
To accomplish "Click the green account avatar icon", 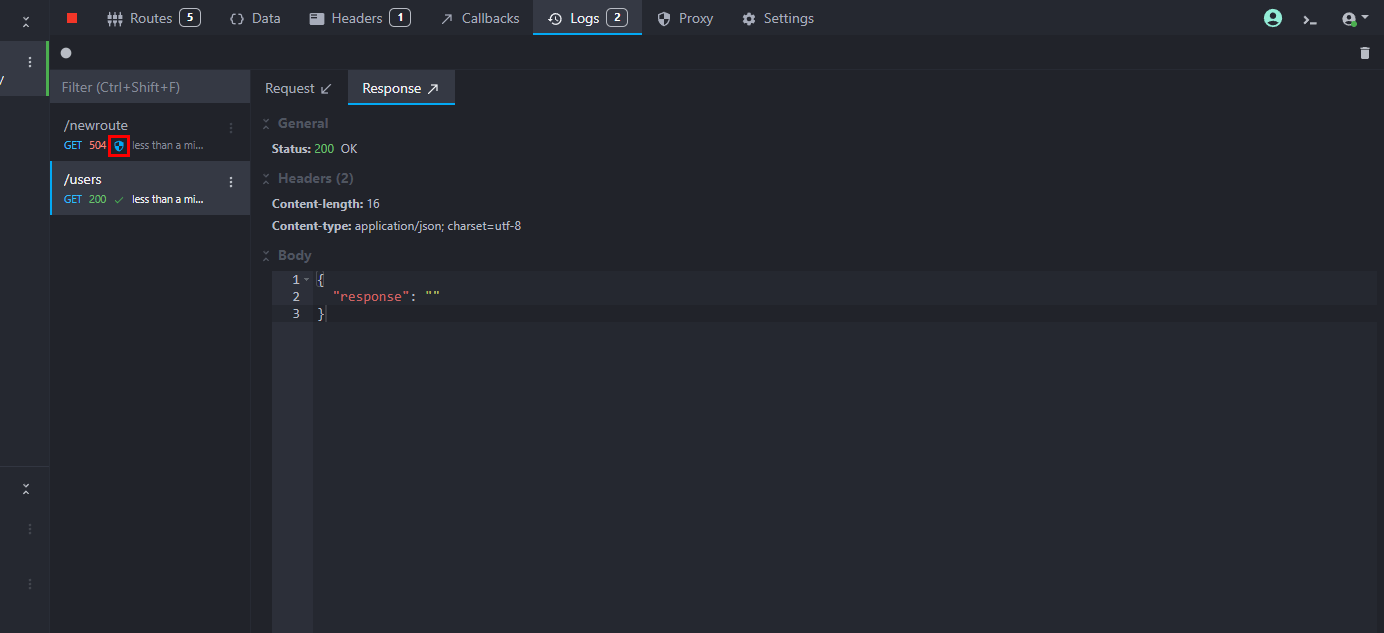I will tap(1273, 18).
